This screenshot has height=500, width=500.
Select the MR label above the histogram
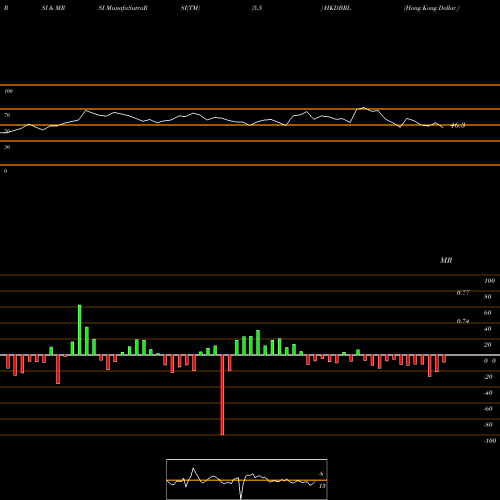pyautogui.click(x=446, y=260)
